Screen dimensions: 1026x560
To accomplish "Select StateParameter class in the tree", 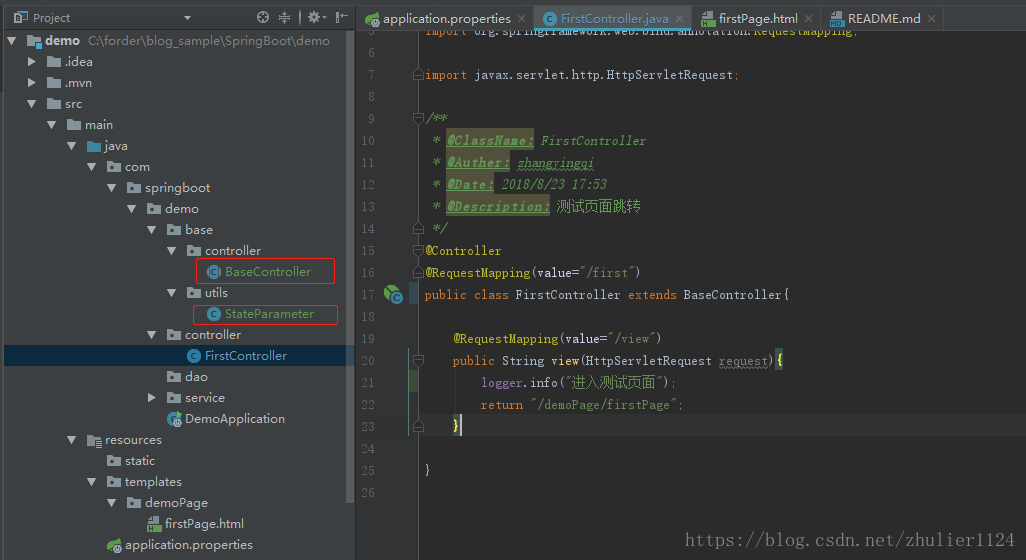I will click(x=268, y=314).
